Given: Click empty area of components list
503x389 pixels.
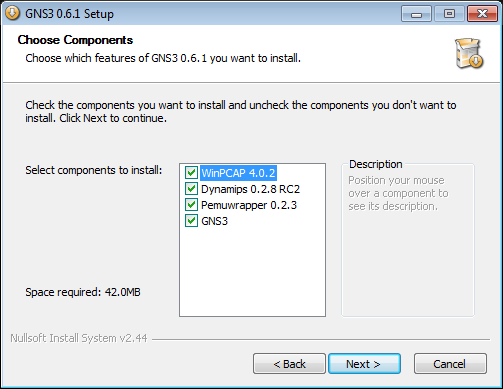Looking at the screenshot, I should click(252, 270).
